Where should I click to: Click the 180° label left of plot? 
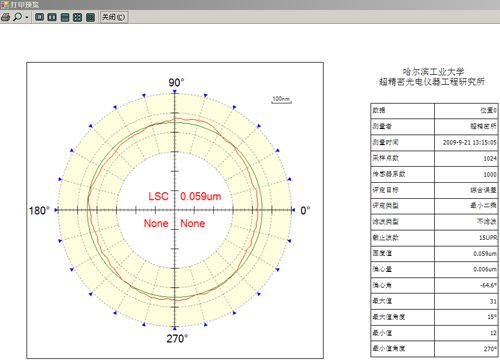(x=39, y=211)
